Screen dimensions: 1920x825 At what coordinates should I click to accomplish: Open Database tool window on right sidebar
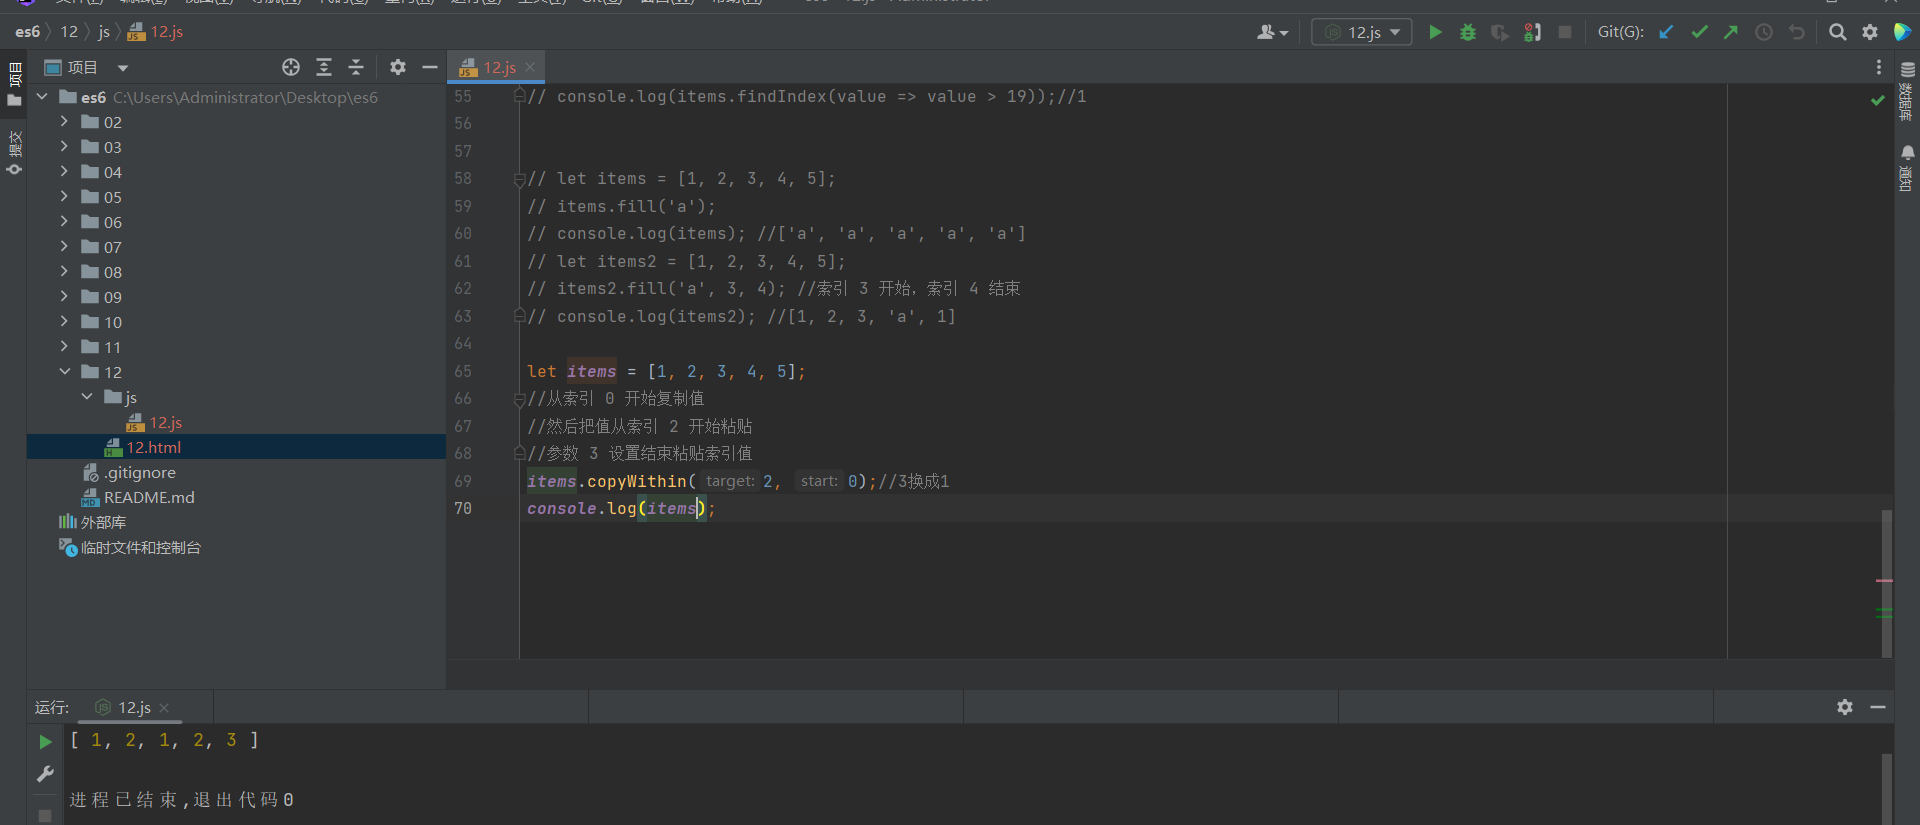point(1907,91)
